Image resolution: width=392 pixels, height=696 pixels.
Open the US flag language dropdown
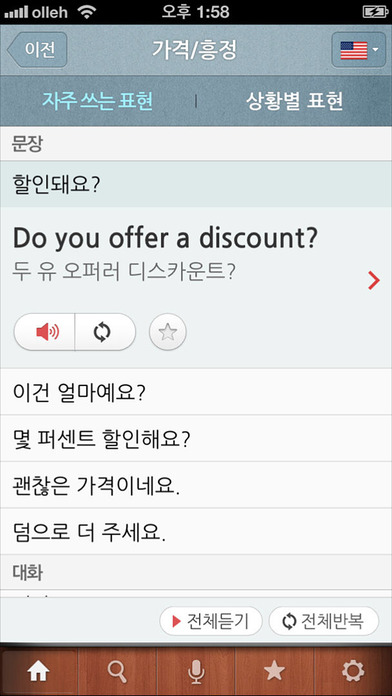[x=359, y=50]
